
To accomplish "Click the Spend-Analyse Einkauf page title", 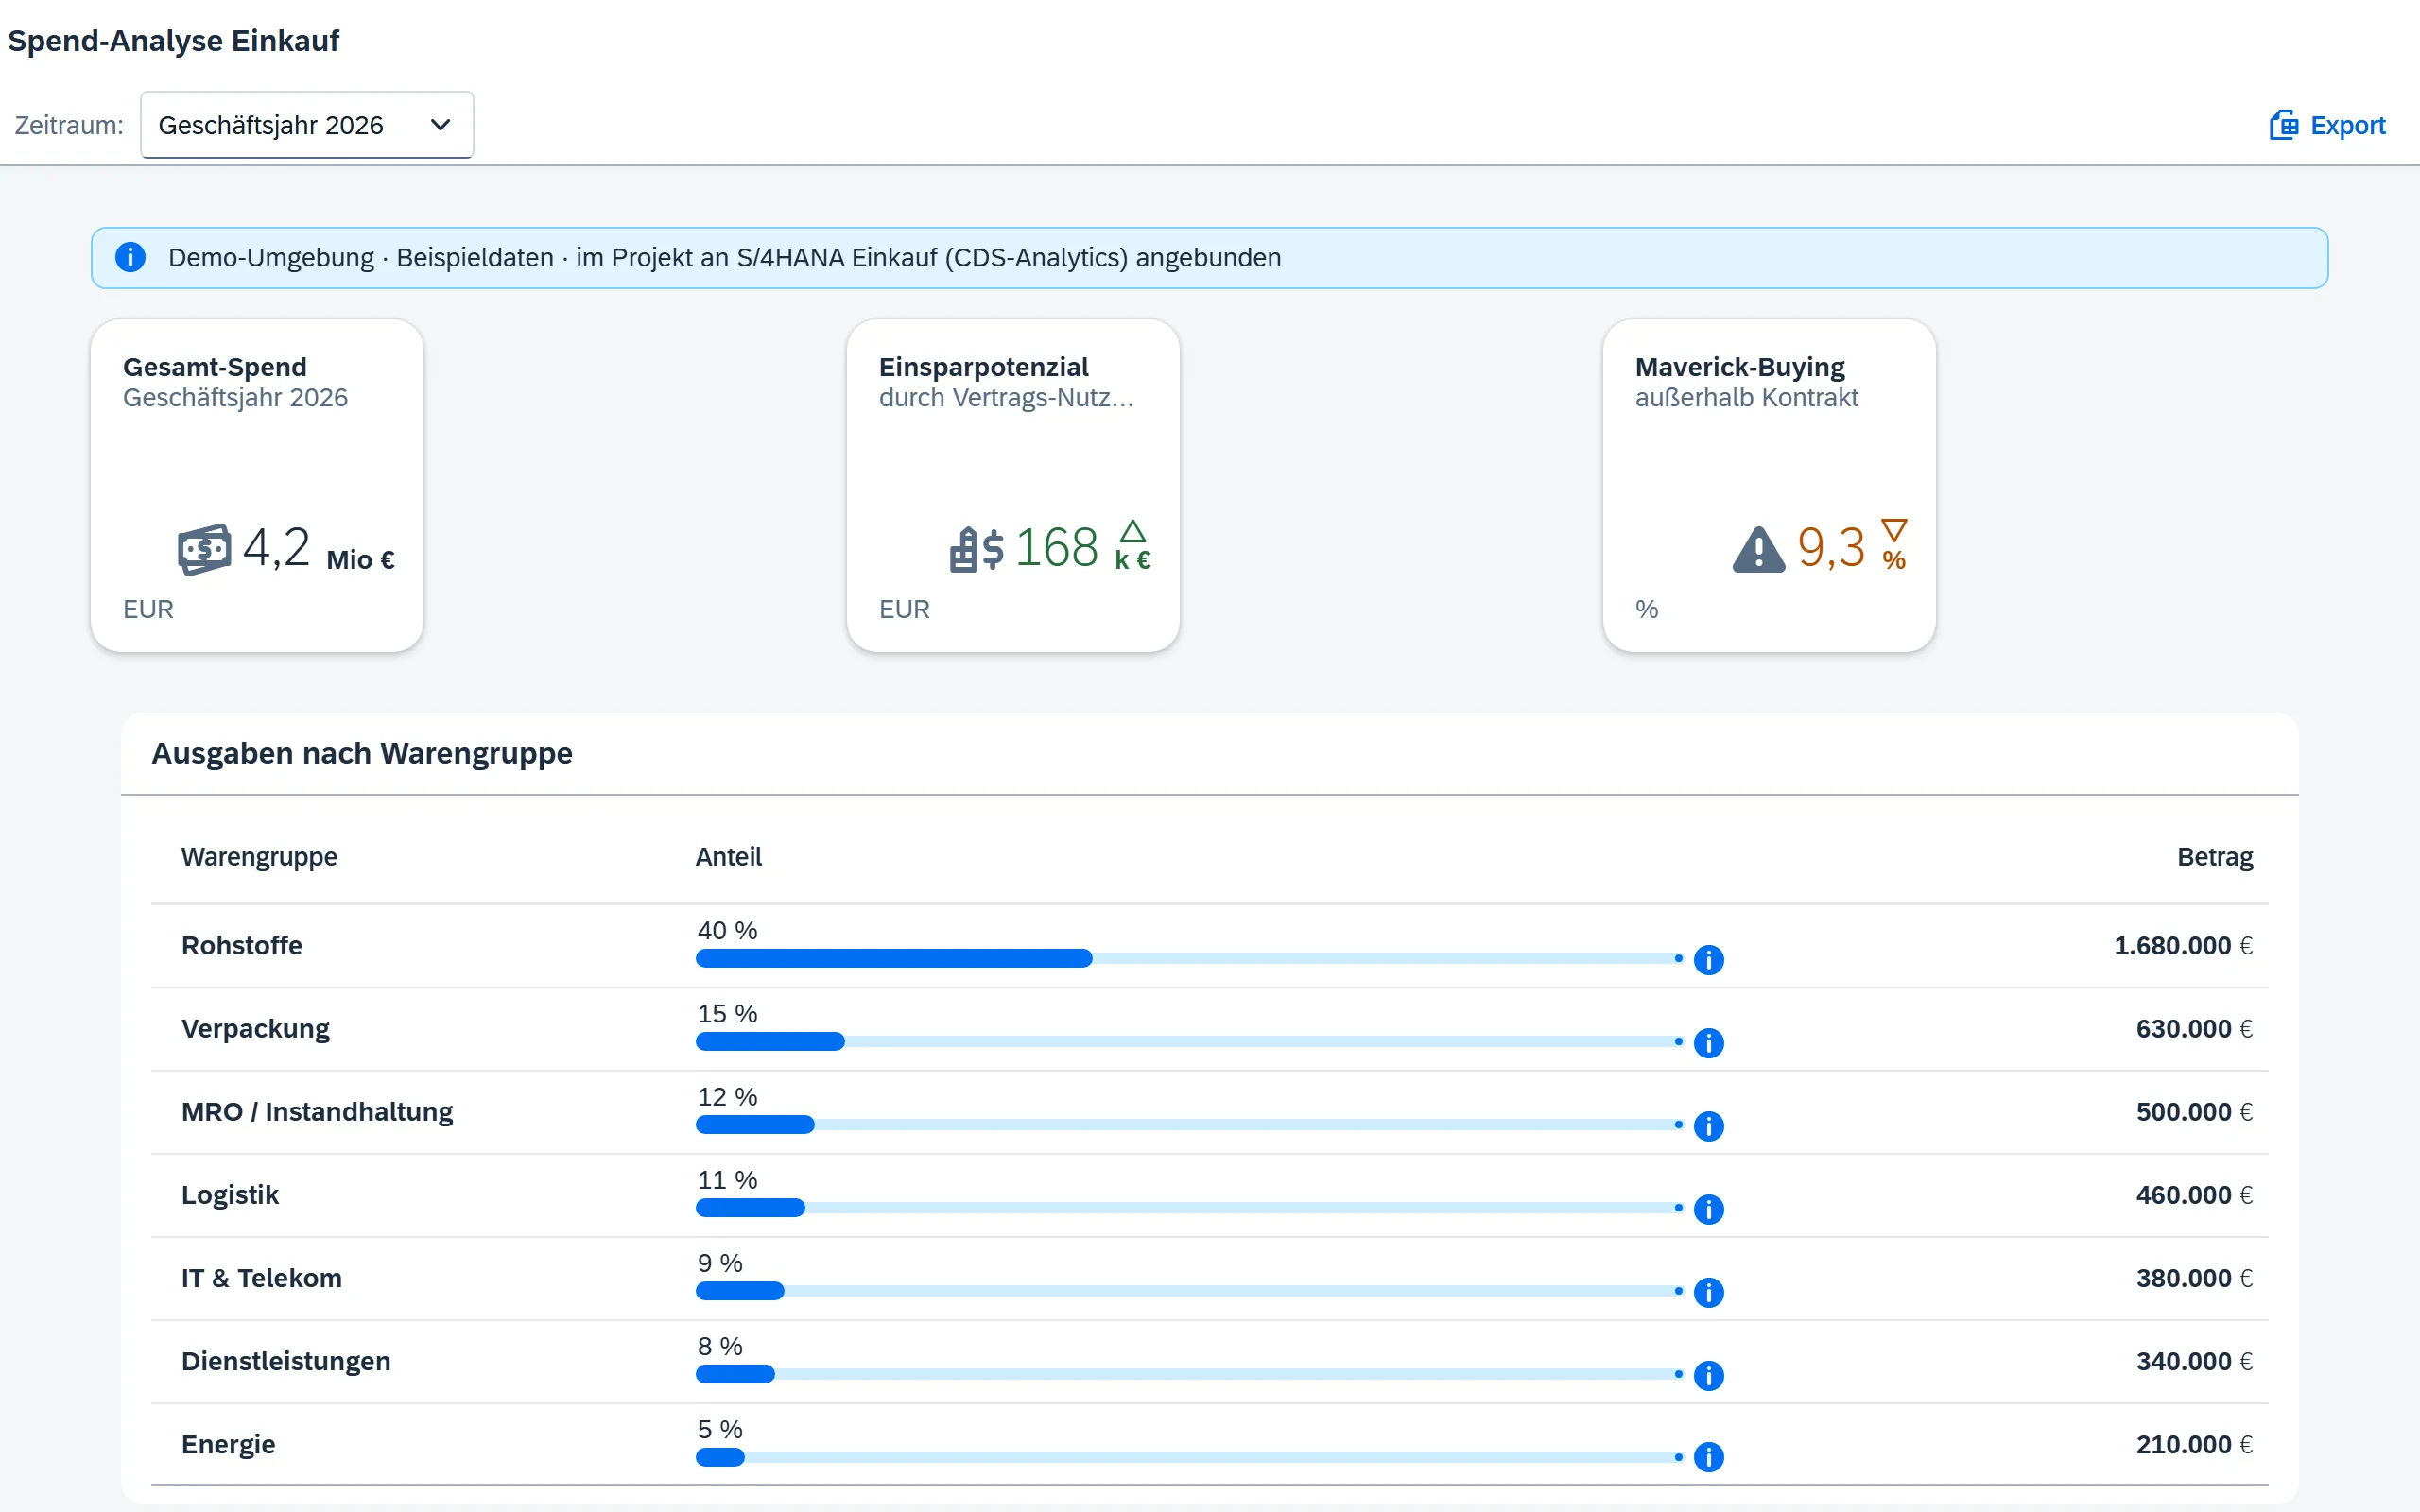I will pyautogui.click(x=173, y=40).
